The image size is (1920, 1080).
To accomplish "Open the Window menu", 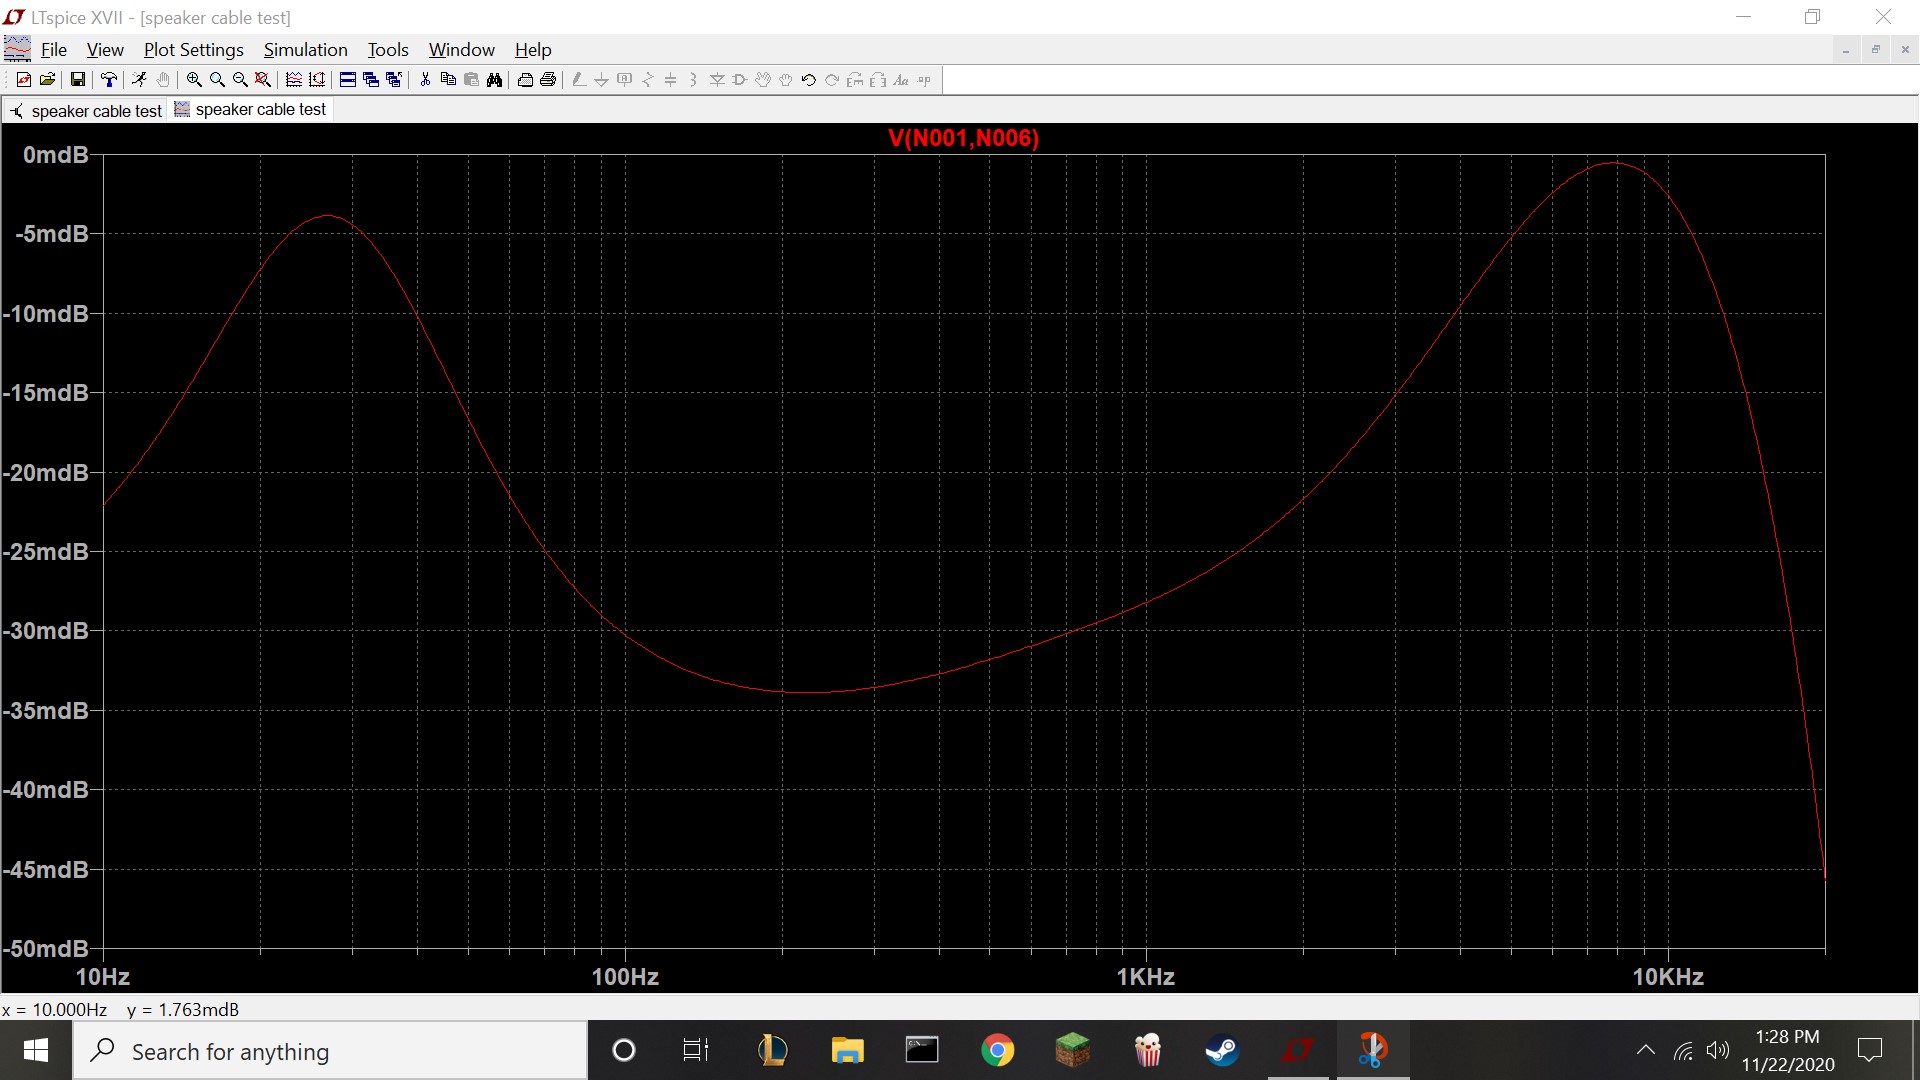I will click(461, 50).
